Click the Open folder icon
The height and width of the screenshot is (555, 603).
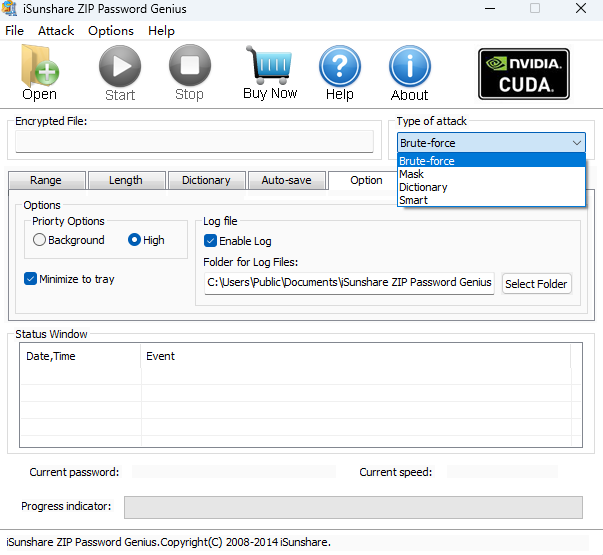coord(40,66)
